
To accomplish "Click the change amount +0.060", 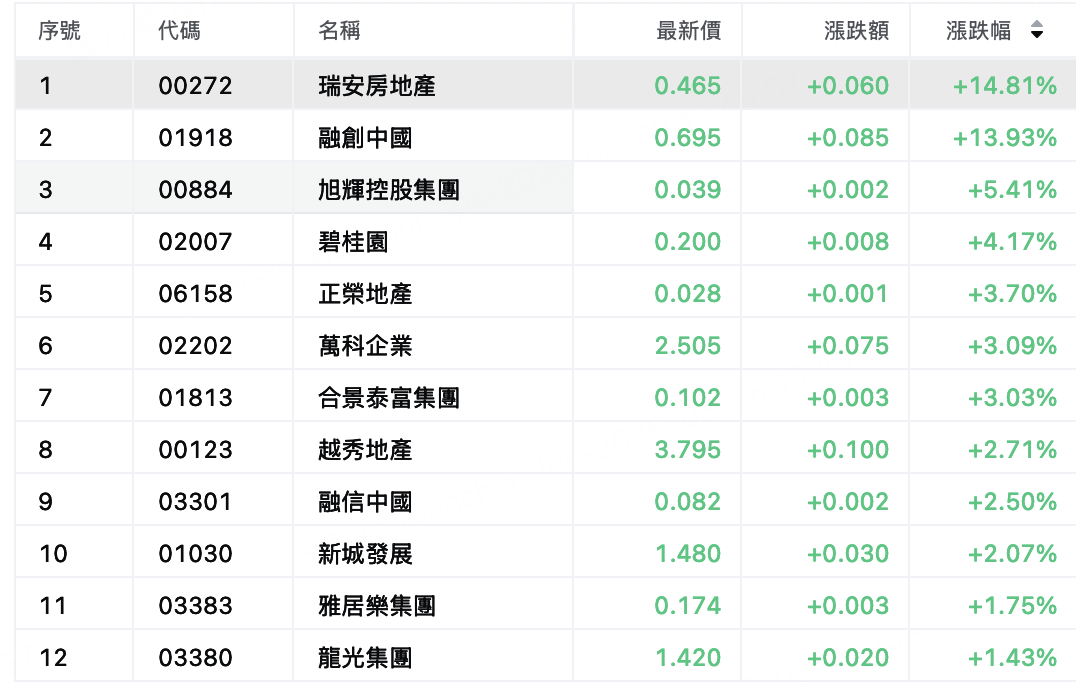I will pos(847,86).
